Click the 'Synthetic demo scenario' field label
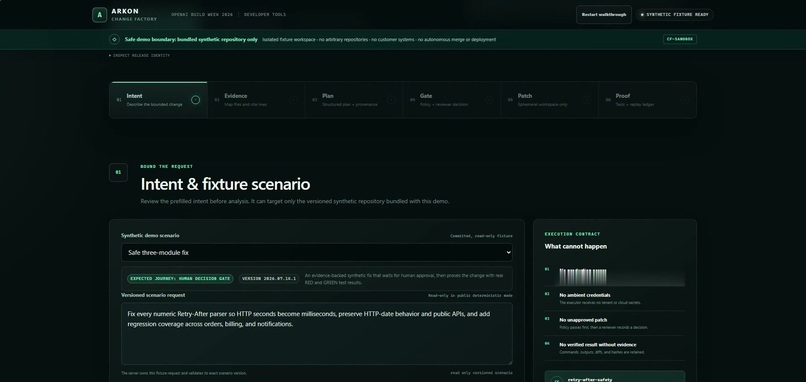 point(150,235)
